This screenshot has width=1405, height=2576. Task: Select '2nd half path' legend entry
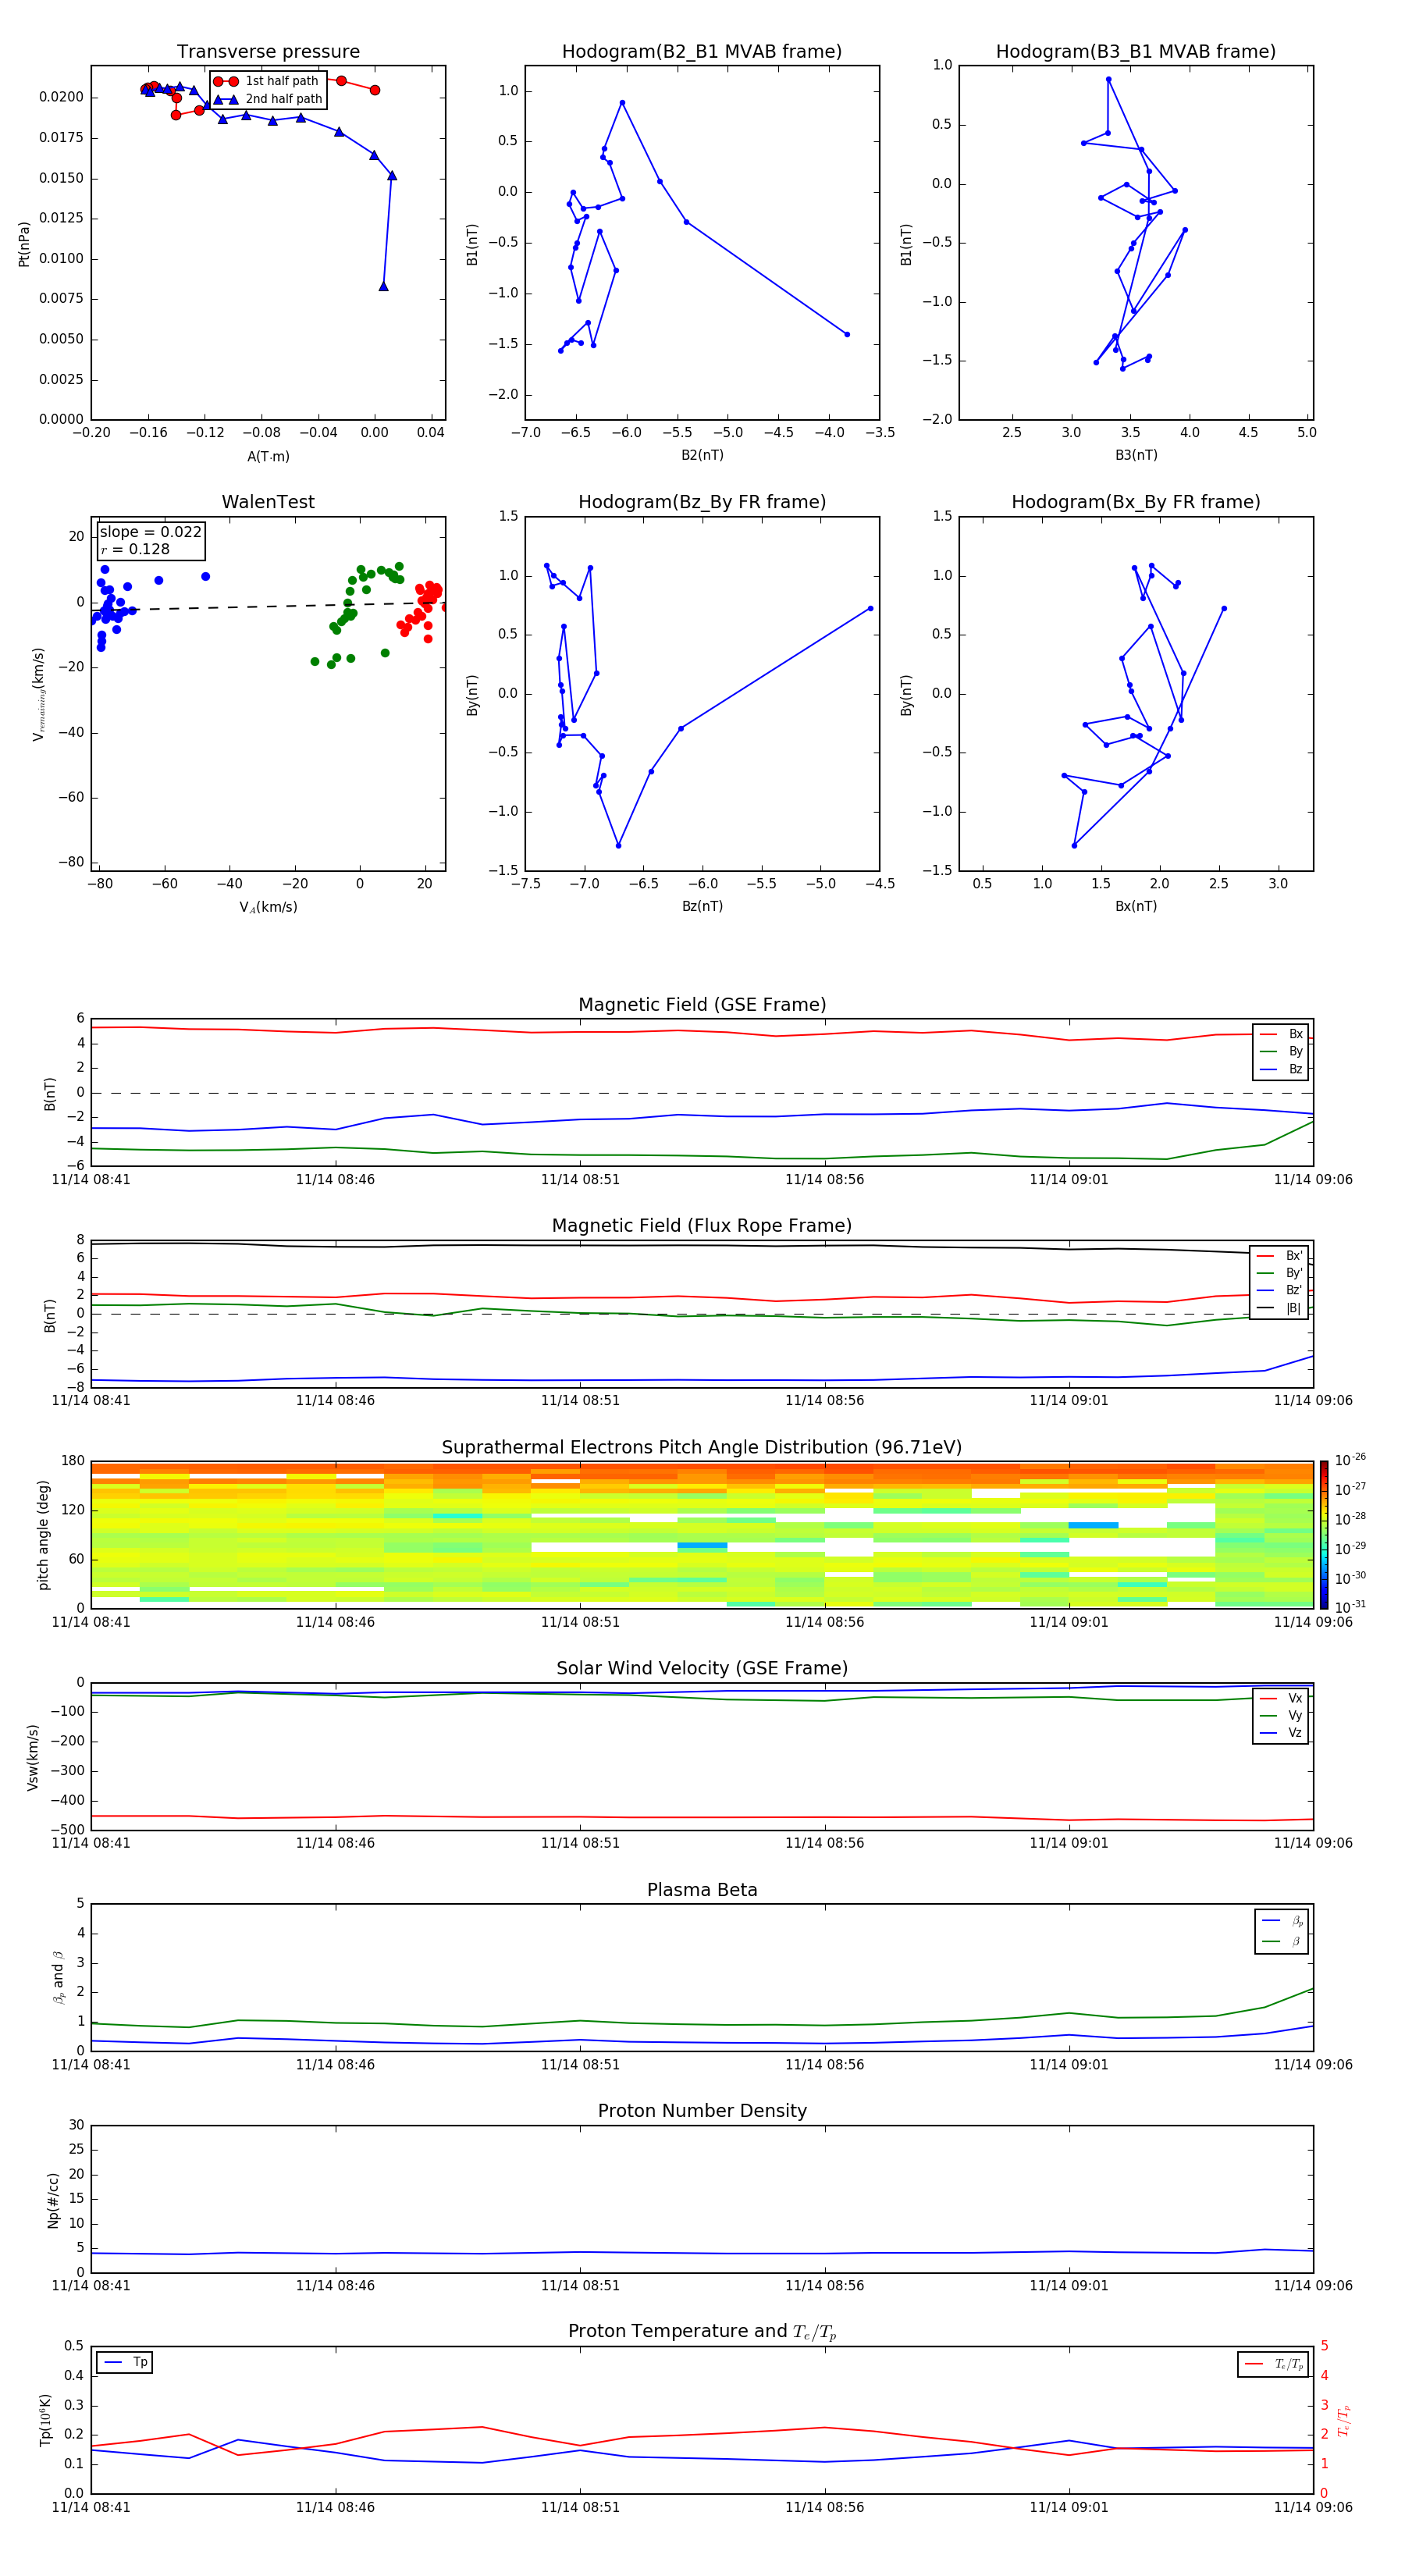point(267,99)
